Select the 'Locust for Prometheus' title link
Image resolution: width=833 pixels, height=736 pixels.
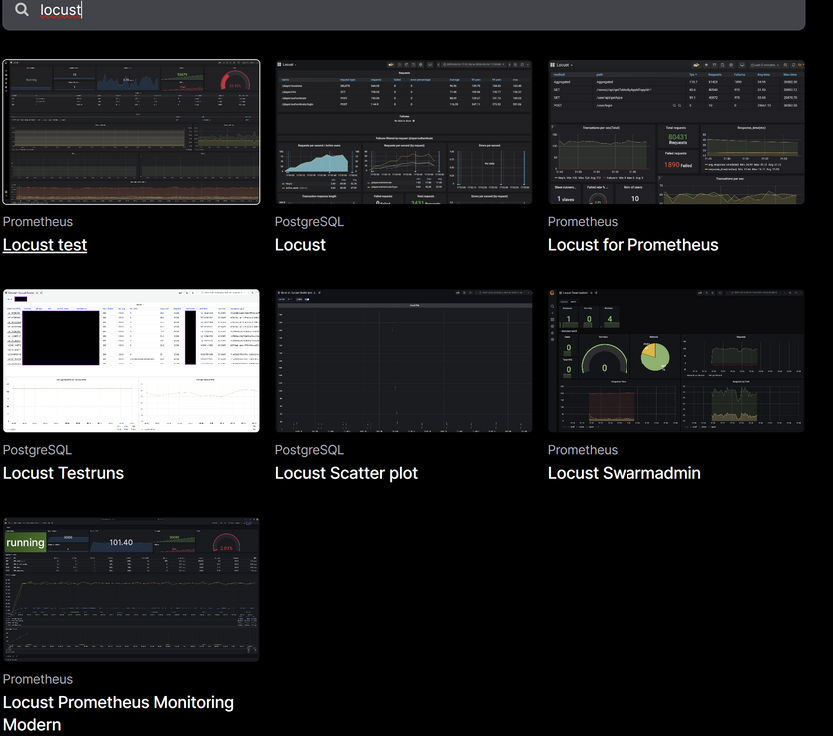tap(633, 245)
